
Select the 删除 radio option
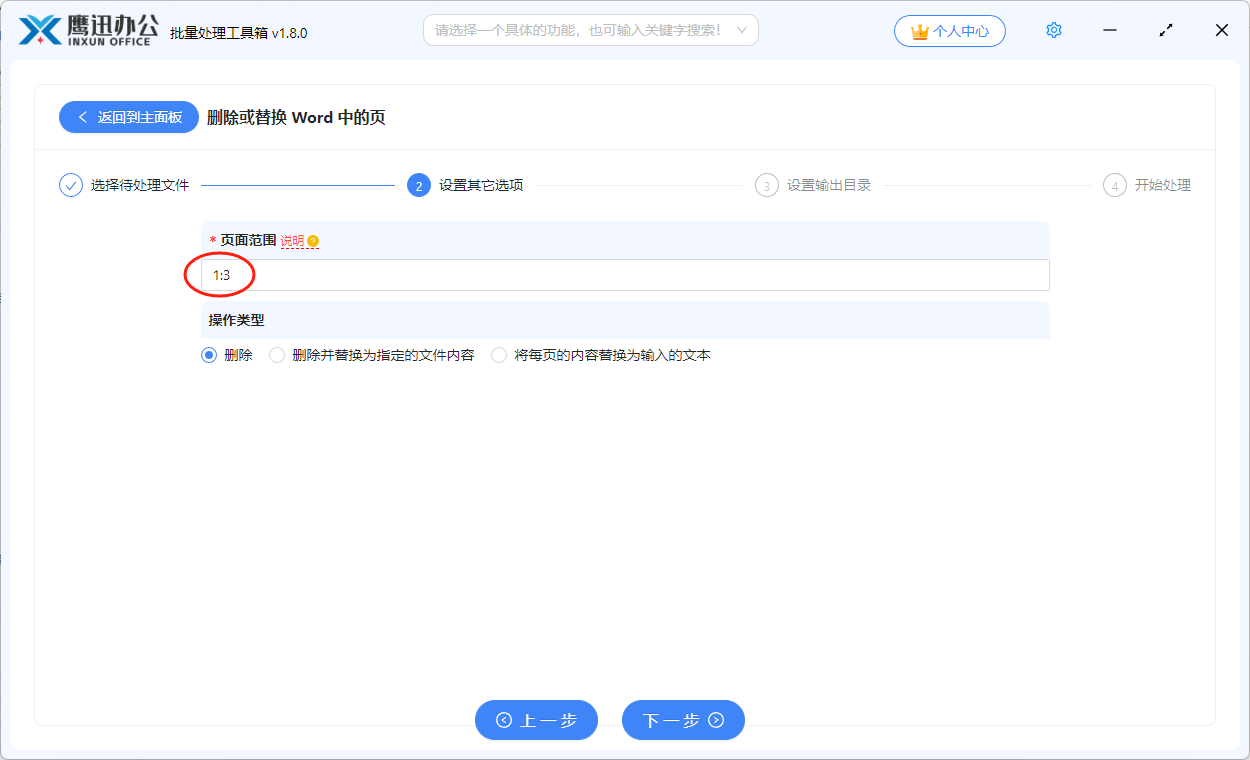(209, 355)
